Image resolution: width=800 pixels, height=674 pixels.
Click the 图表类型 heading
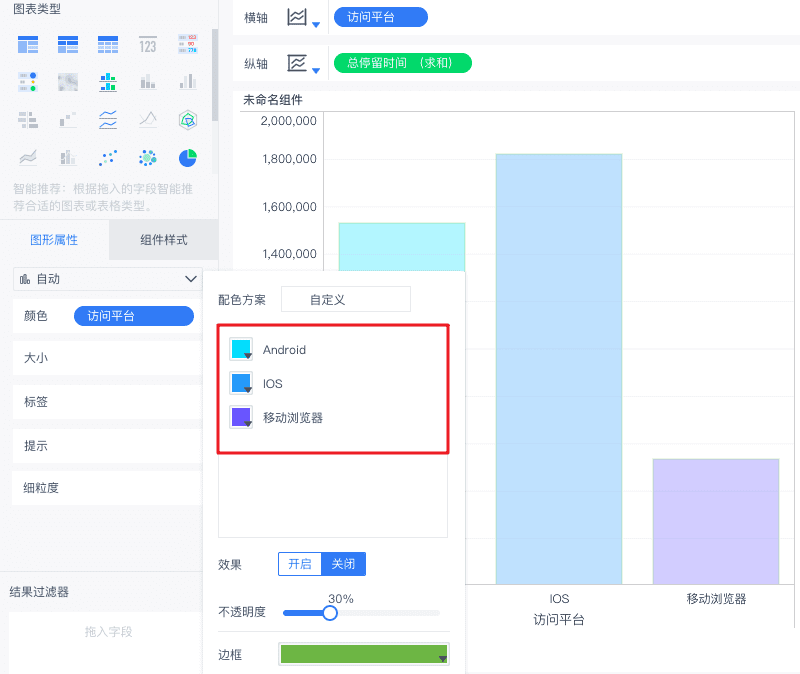point(37,9)
